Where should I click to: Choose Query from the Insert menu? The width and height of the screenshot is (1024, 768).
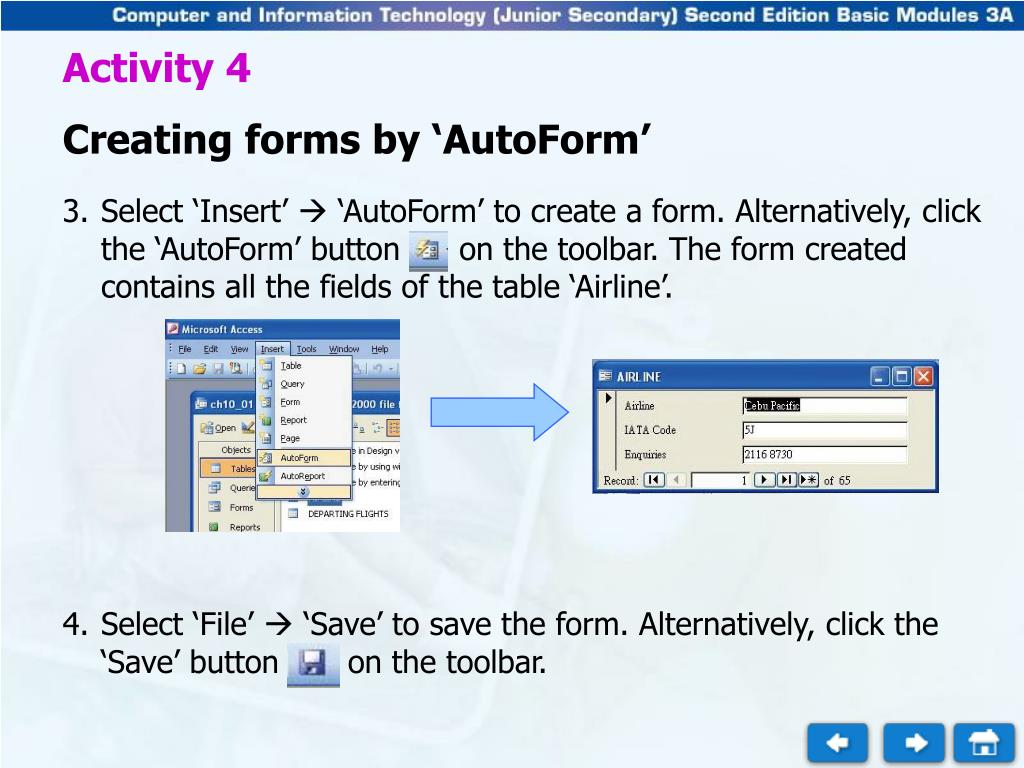(305, 384)
